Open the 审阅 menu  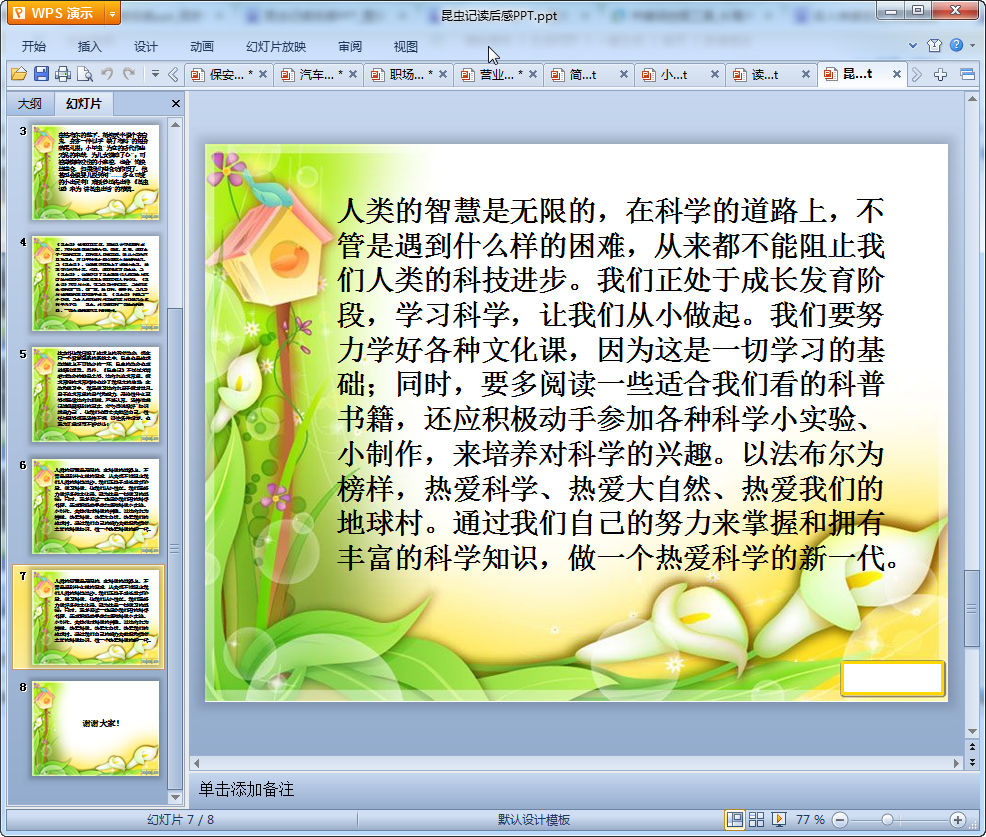coord(350,46)
